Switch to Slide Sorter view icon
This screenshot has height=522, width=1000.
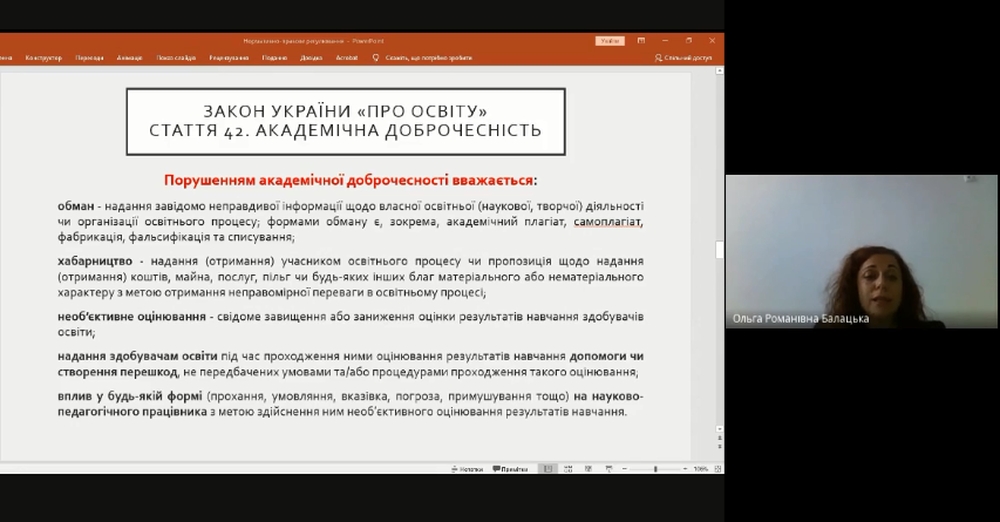point(568,469)
